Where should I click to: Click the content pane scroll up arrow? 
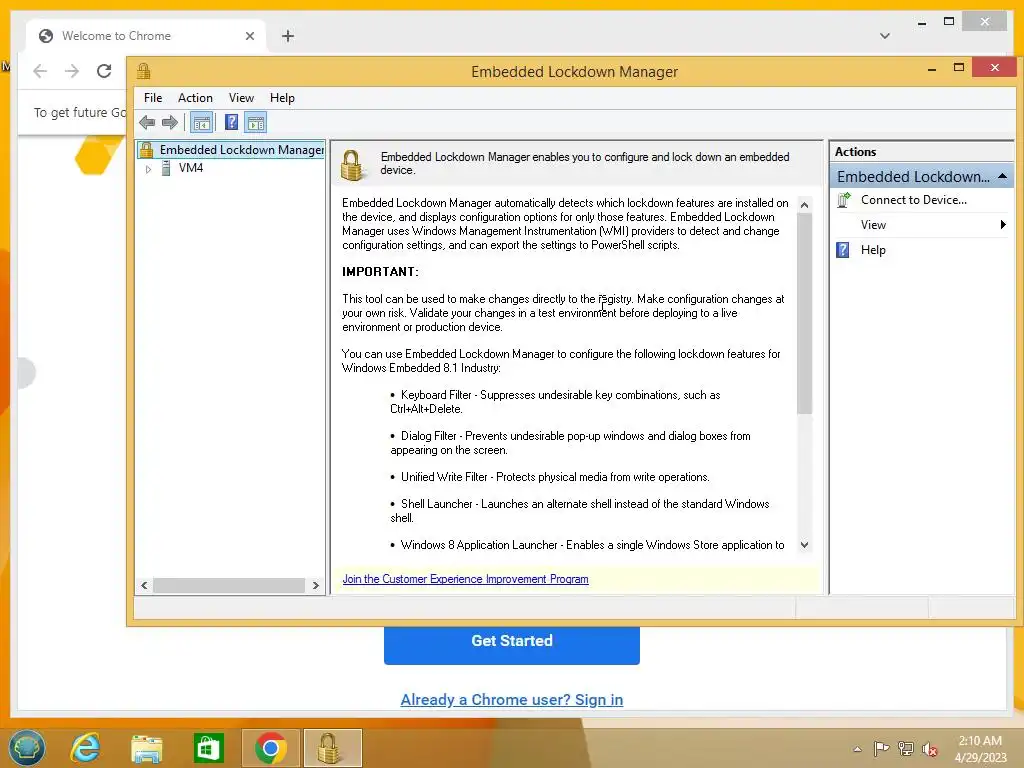point(805,204)
